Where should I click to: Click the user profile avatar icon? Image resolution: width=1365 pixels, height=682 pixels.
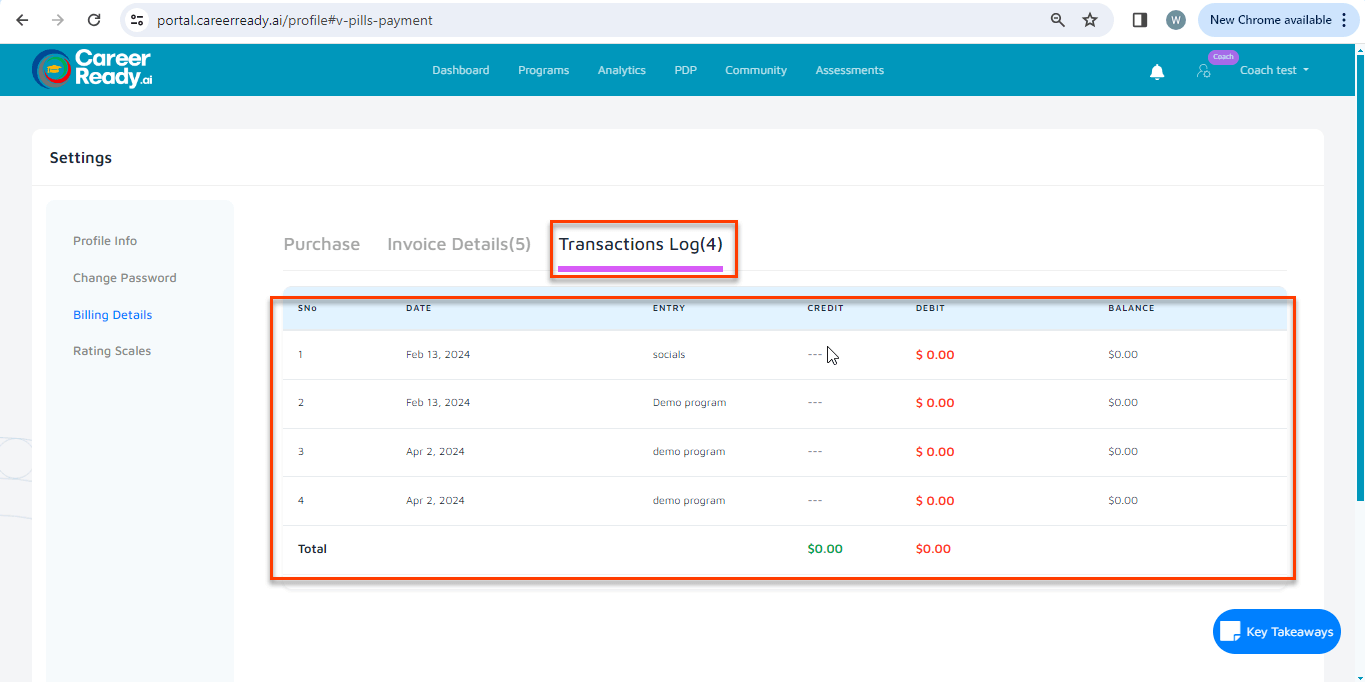tap(1204, 71)
